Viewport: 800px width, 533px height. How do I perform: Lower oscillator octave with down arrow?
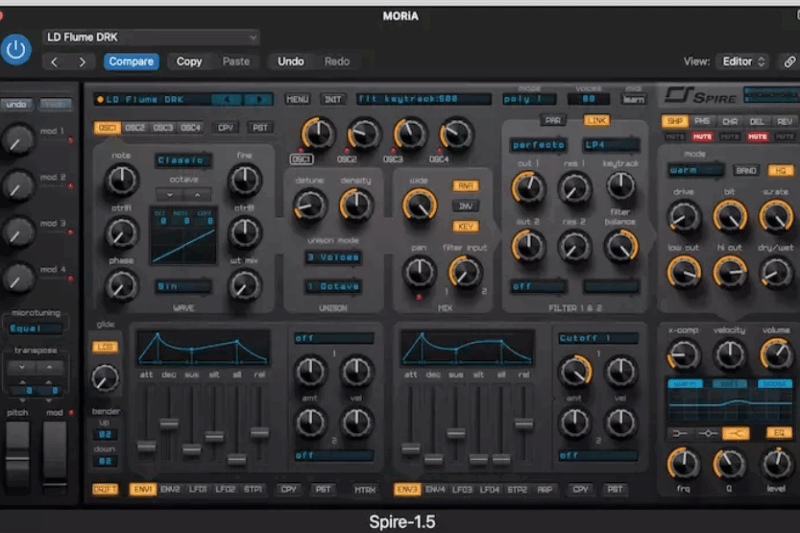[169, 194]
